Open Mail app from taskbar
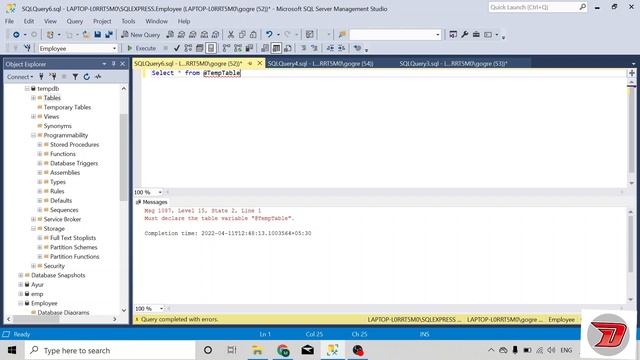 pyautogui.click(x=308, y=350)
